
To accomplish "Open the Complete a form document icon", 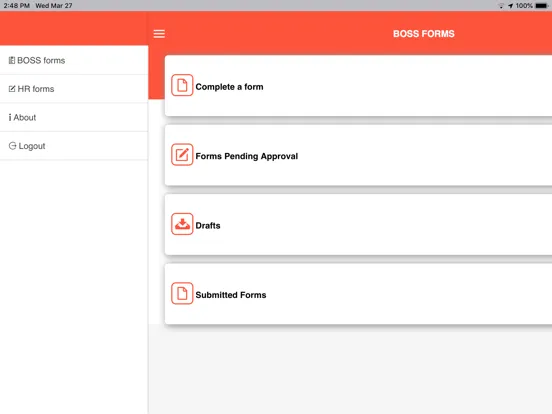I will click(182, 85).
